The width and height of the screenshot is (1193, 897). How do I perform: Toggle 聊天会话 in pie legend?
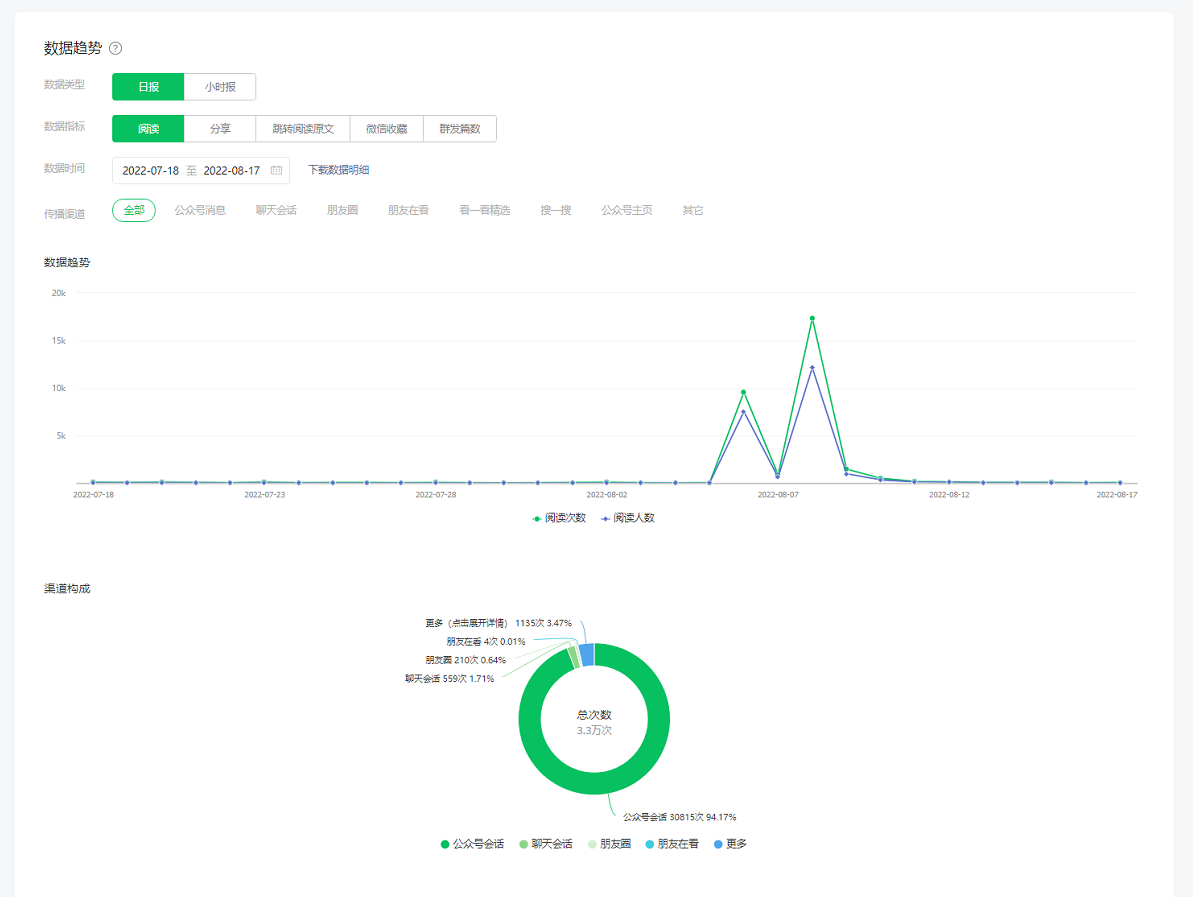coord(546,844)
